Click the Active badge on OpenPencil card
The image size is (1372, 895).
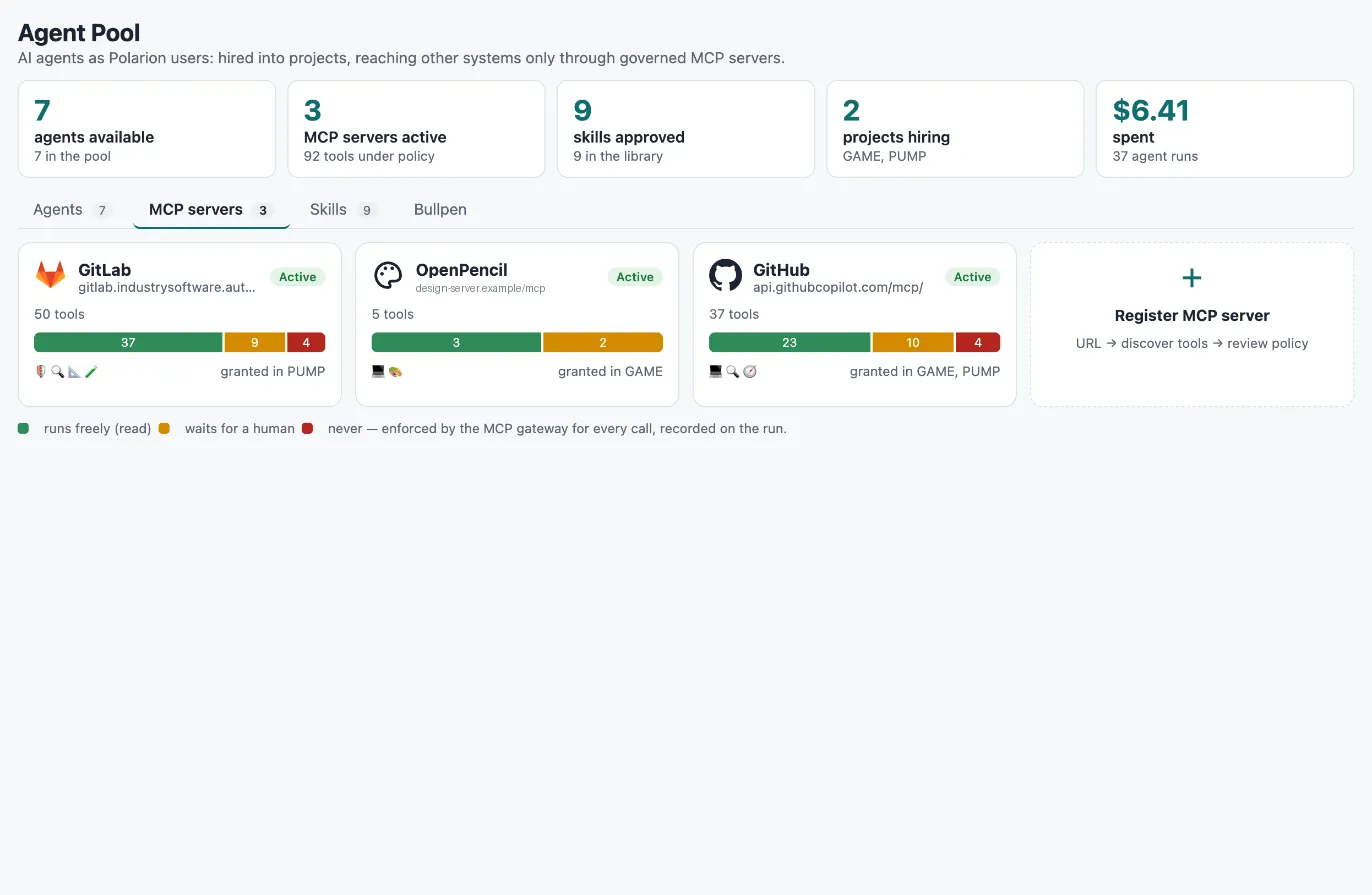pyautogui.click(x=635, y=277)
